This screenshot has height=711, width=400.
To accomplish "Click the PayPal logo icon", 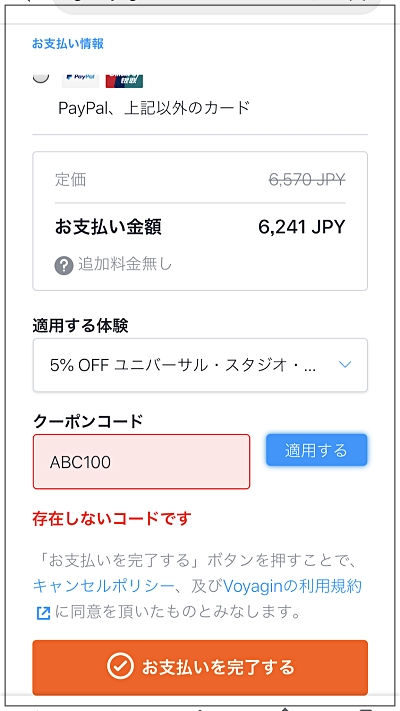I will click(80, 80).
